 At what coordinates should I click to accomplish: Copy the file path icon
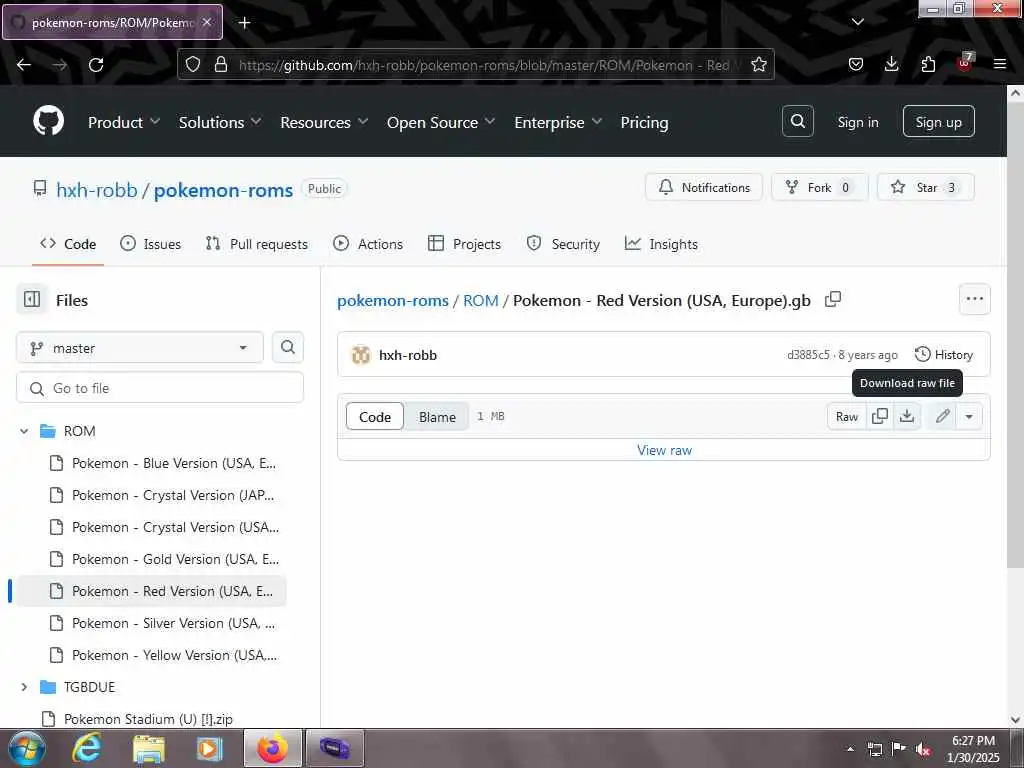pos(833,300)
